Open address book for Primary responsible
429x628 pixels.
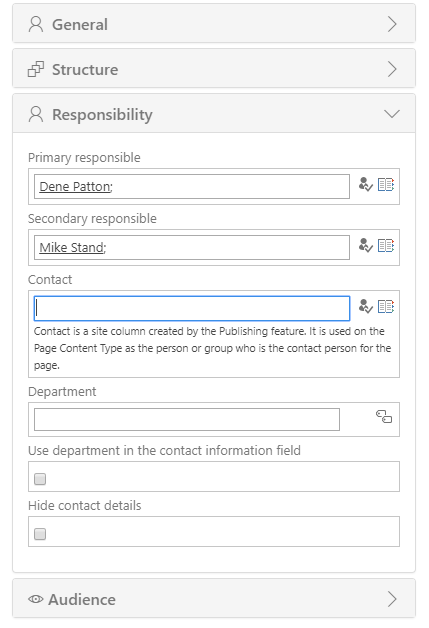pyautogui.click(x=386, y=185)
